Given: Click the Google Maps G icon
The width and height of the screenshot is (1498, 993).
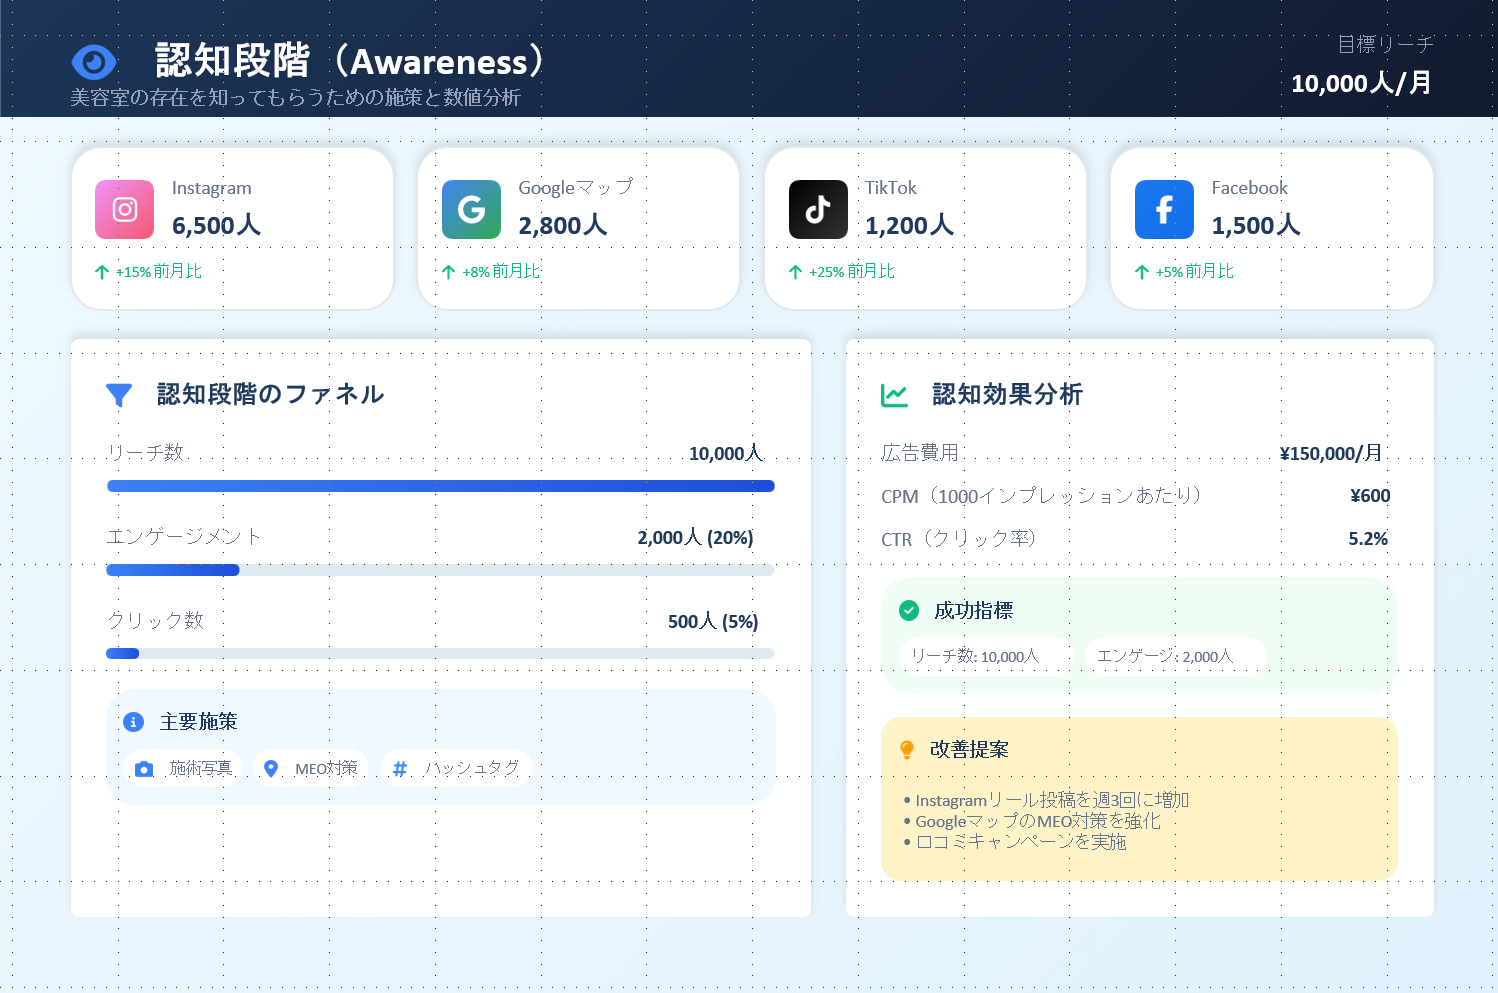Looking at the screenshot, I should [x=471, y=209].
